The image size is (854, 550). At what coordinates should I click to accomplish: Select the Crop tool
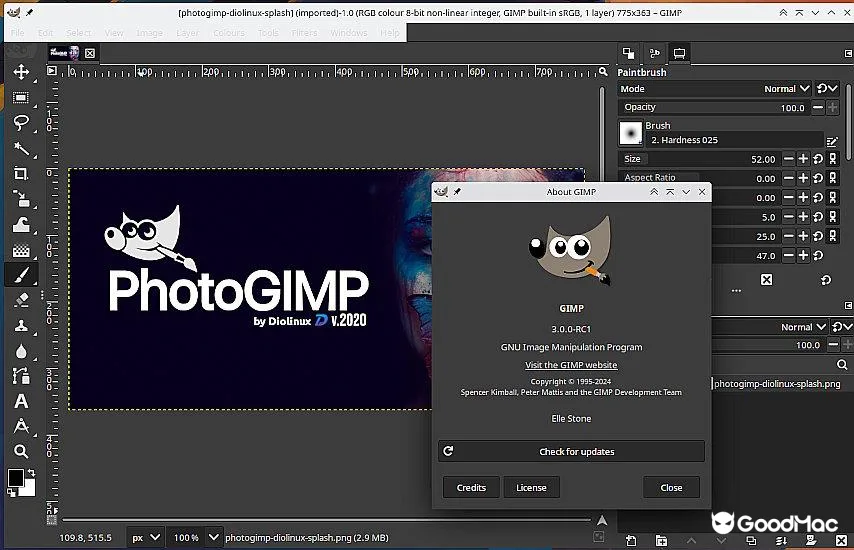tap(21, 174)
